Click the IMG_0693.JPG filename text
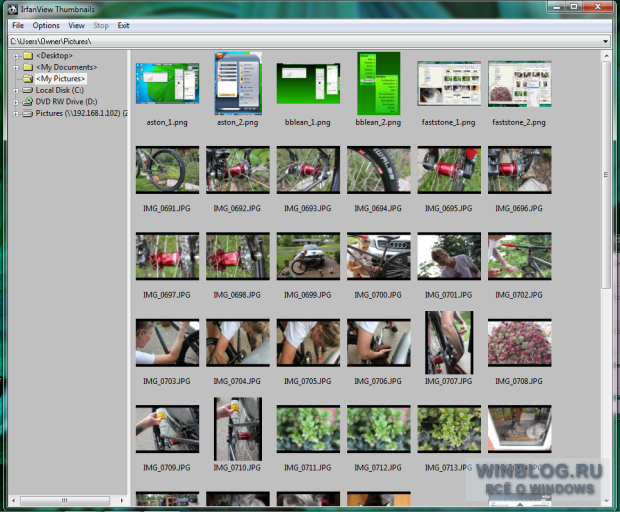Image resolution: width=620 pixels, height=512 pixels. (x=308, y=208)
